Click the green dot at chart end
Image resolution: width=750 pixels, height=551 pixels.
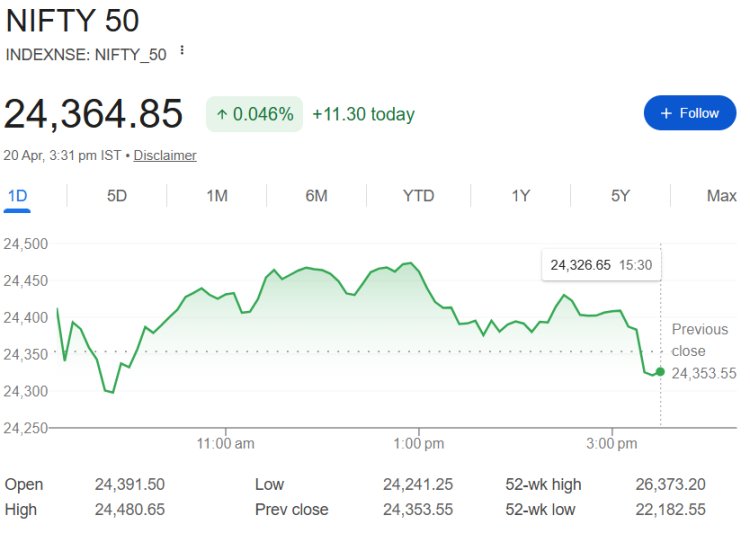click(x=660, y=372)
